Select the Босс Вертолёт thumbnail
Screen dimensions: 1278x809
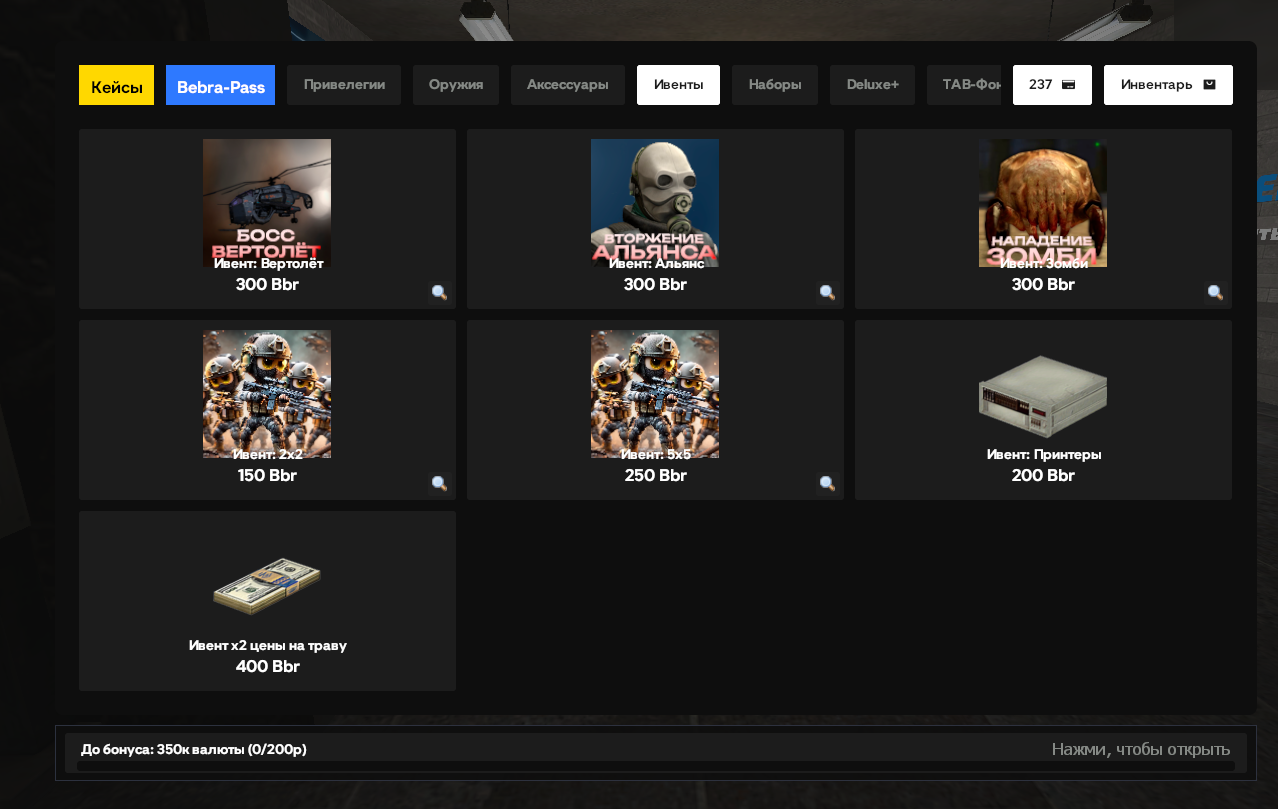(267, 203)
